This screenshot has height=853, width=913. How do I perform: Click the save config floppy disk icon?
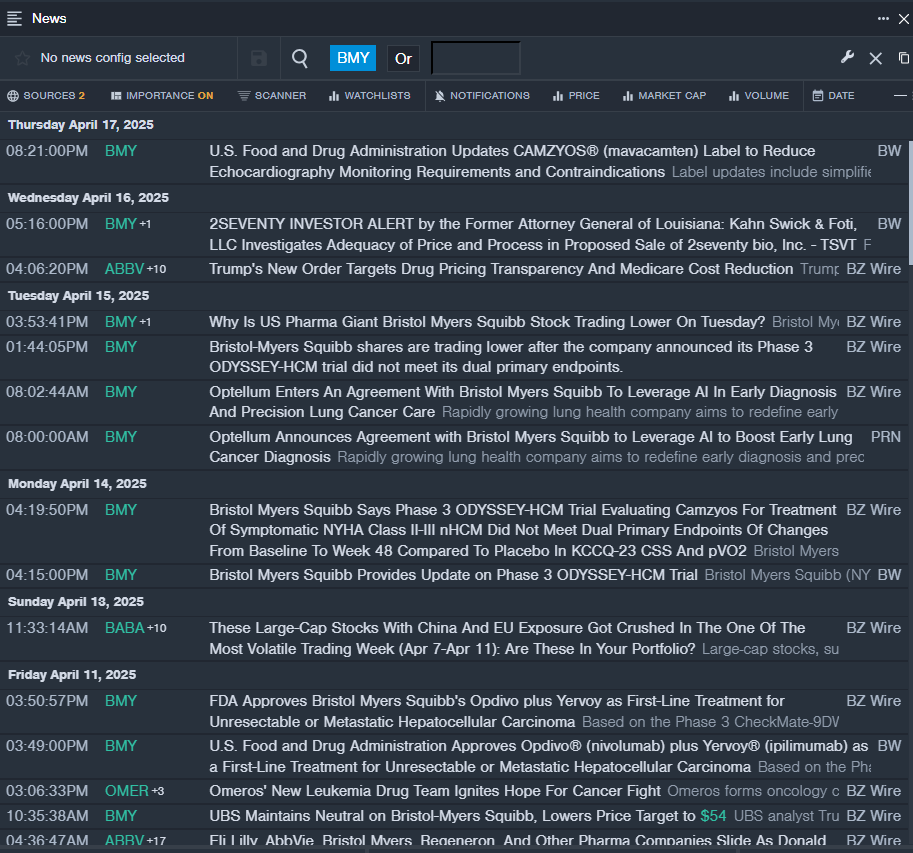tap(259, 58)
